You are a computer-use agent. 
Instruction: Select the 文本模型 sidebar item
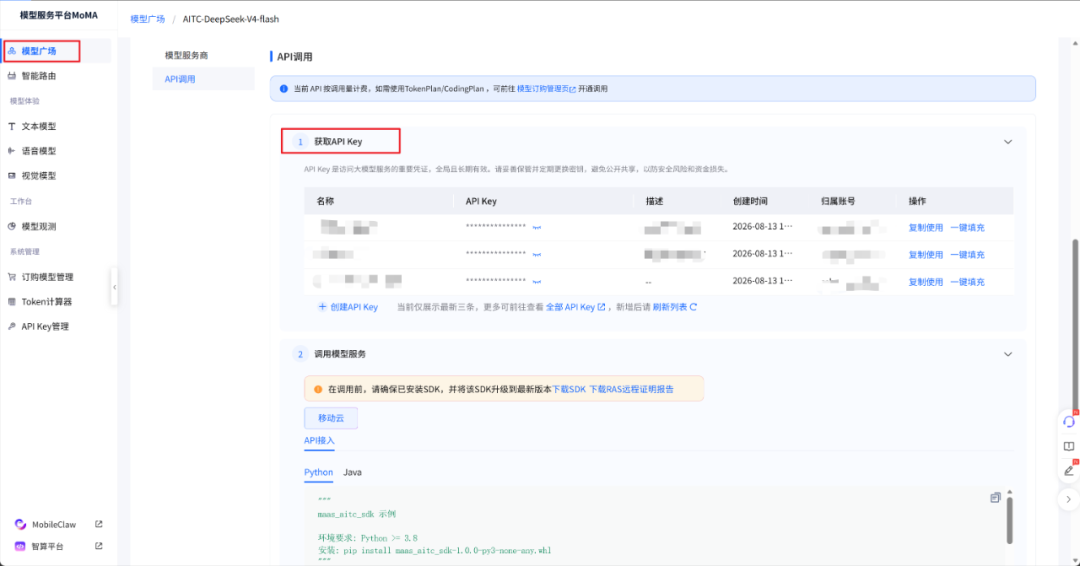[39, 126]
